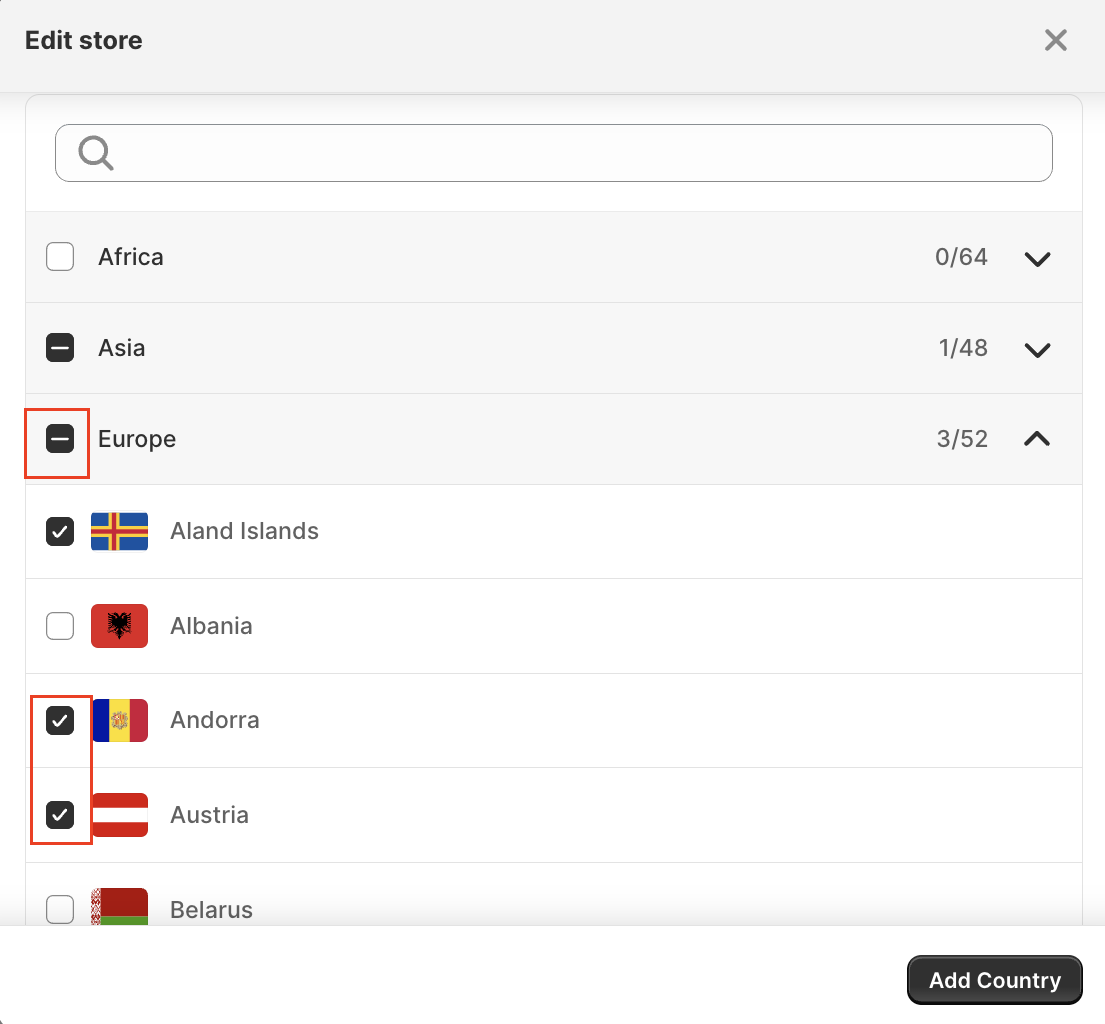The width and height of the screenshot is (1105, 1024).
Task: Deselect Austria checkbox
Action: (x=60, y=815)
